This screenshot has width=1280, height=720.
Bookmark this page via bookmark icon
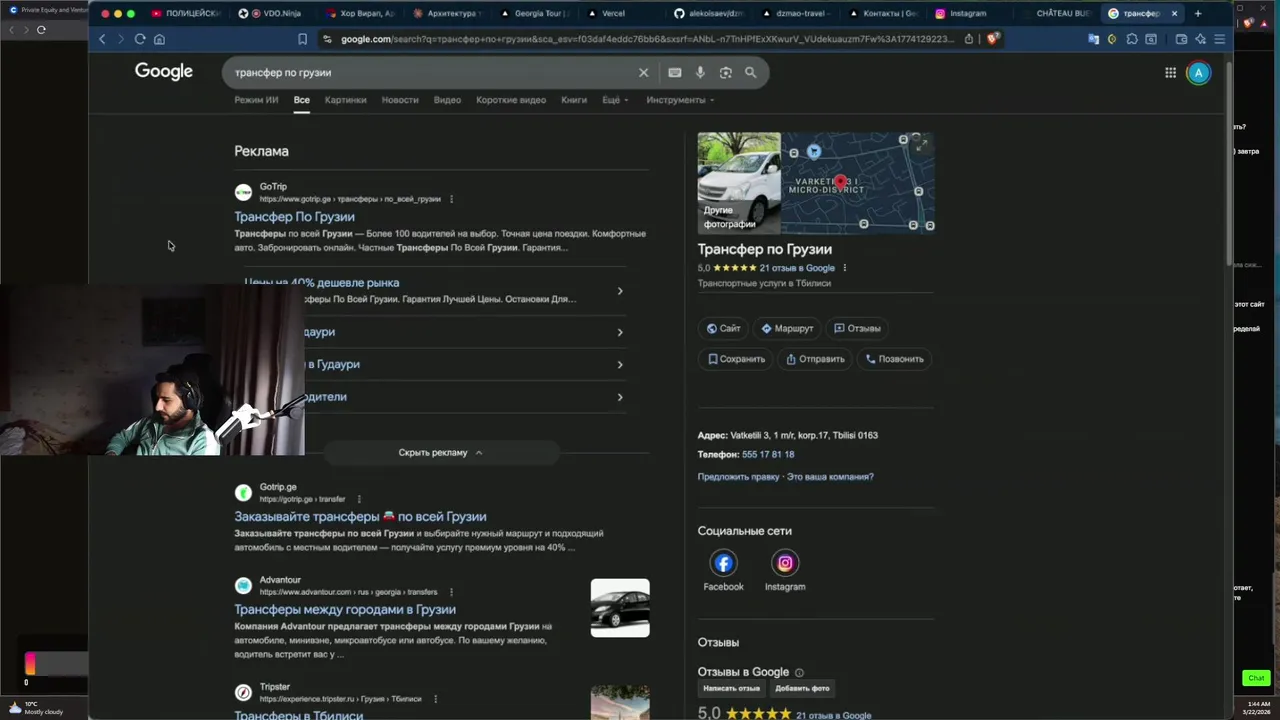(302, 39)
